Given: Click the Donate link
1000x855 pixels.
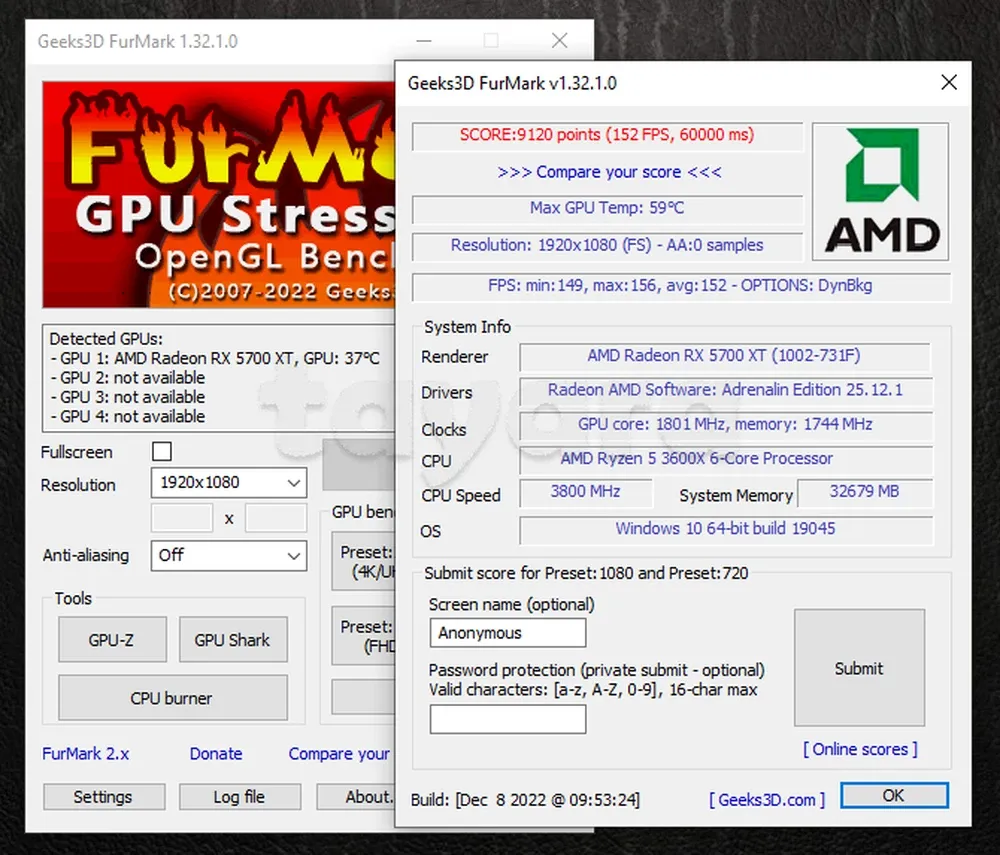Looking at the screenshot, I should click(216, 754).
